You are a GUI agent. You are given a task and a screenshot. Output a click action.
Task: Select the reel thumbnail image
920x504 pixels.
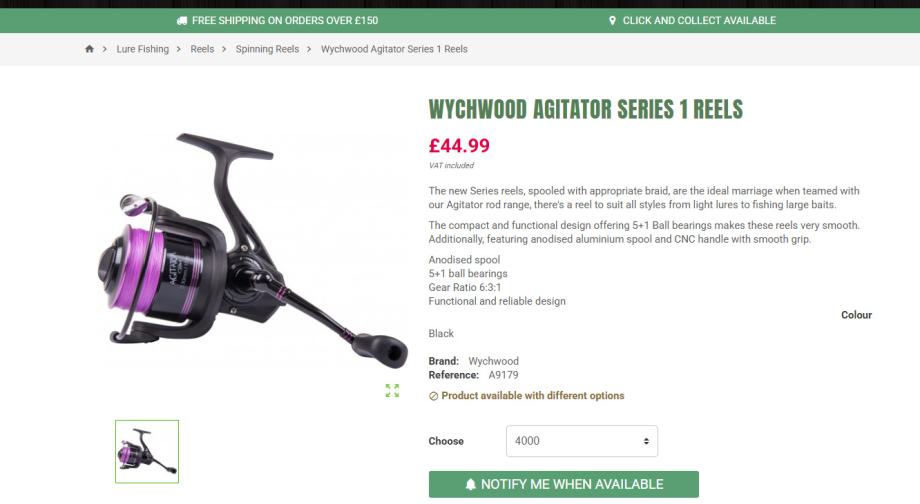pos(147,452)
